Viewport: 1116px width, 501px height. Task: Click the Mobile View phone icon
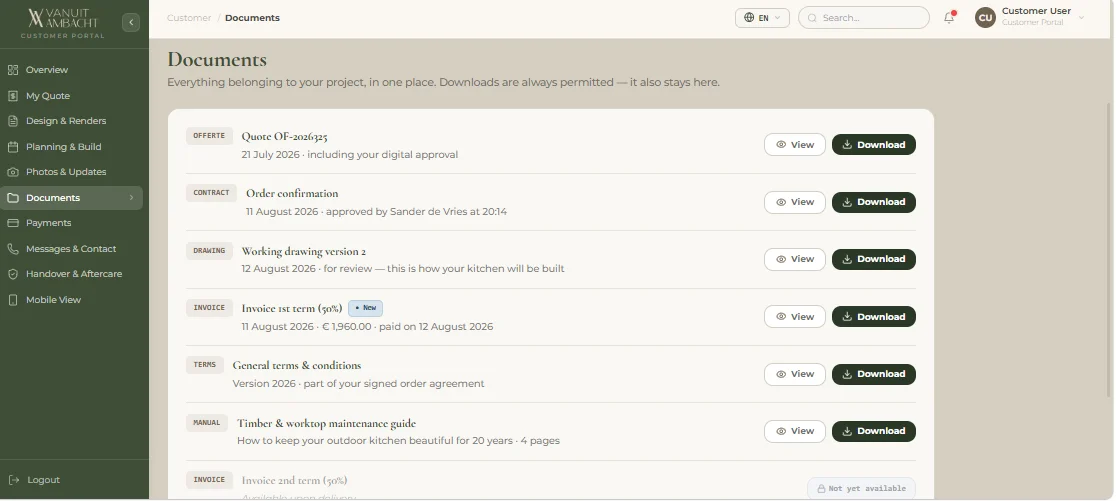tap(13, 300)
